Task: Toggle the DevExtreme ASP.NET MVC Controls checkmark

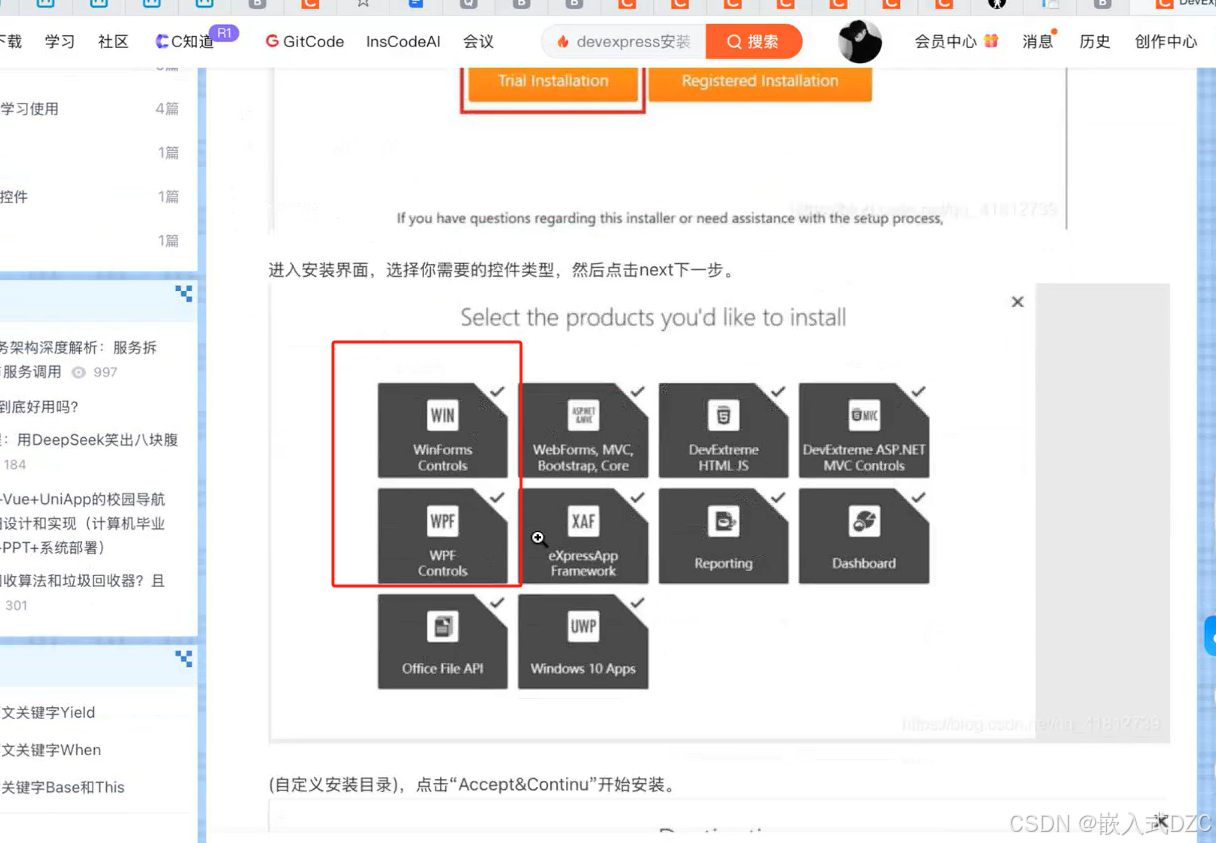Action: [x=918, y=392]
